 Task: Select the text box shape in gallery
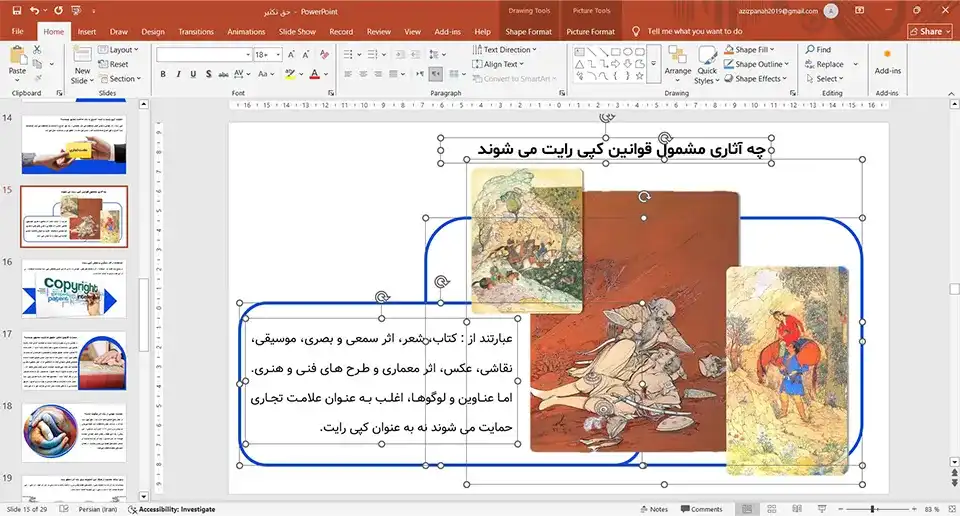click(579, 52)
